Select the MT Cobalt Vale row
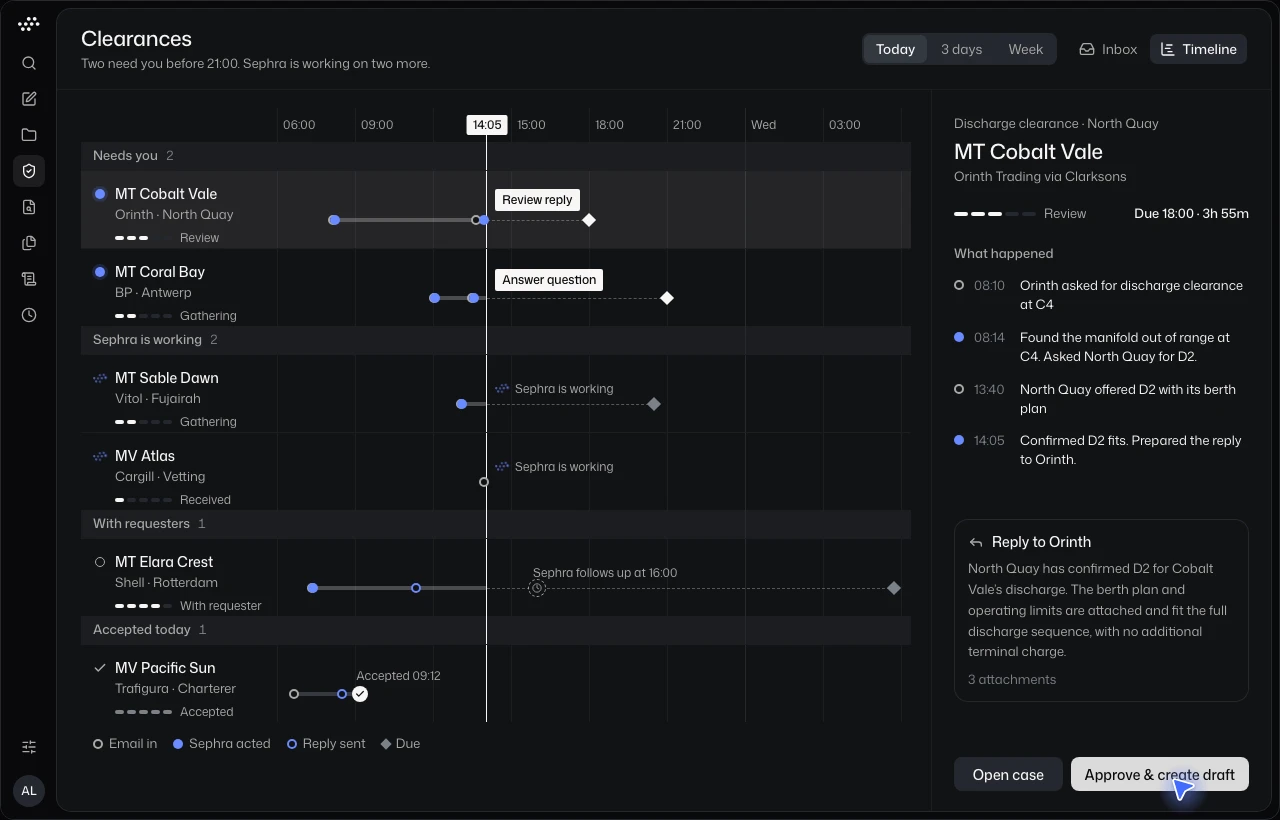 [x=496, y=210]
